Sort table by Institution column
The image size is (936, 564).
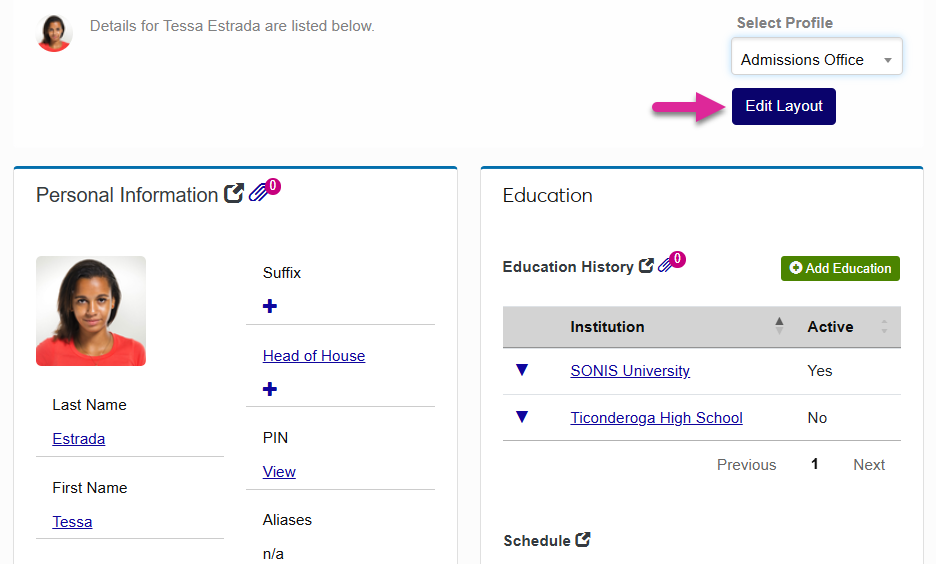tap(779, 326)
